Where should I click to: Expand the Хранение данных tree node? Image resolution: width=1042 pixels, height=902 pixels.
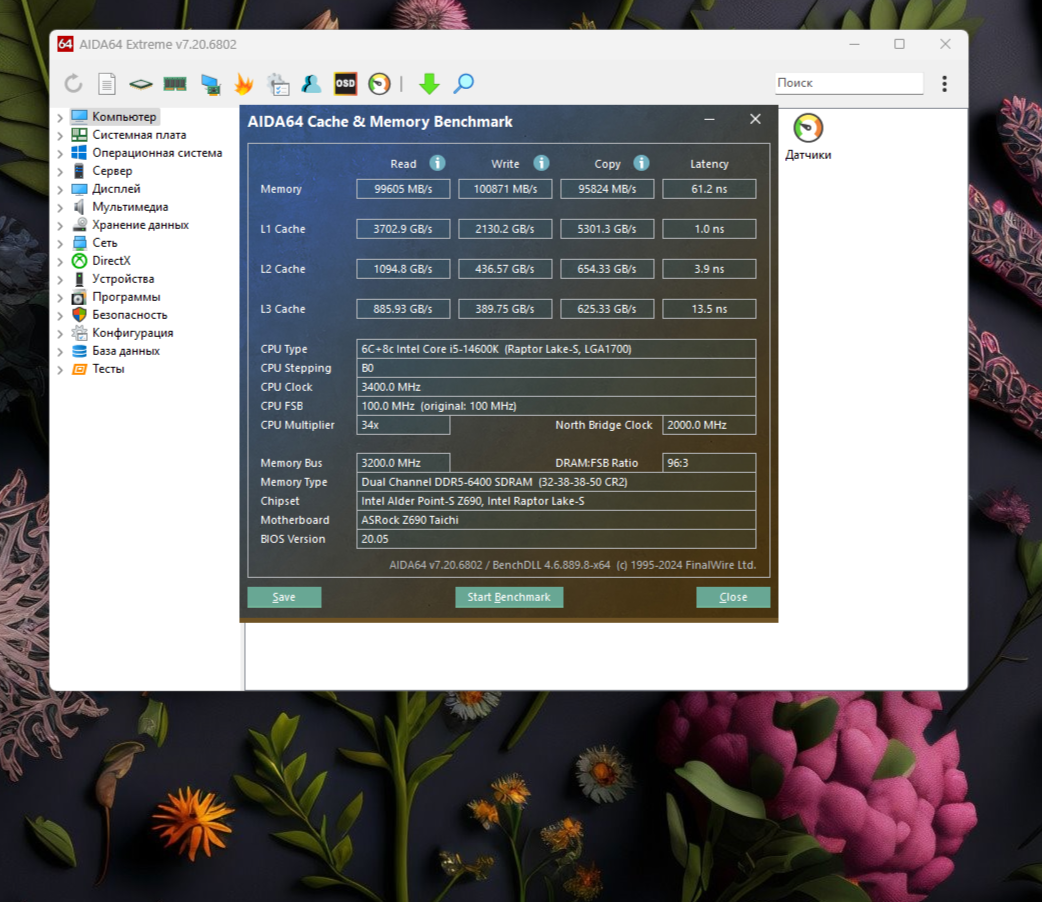(60, 225)
